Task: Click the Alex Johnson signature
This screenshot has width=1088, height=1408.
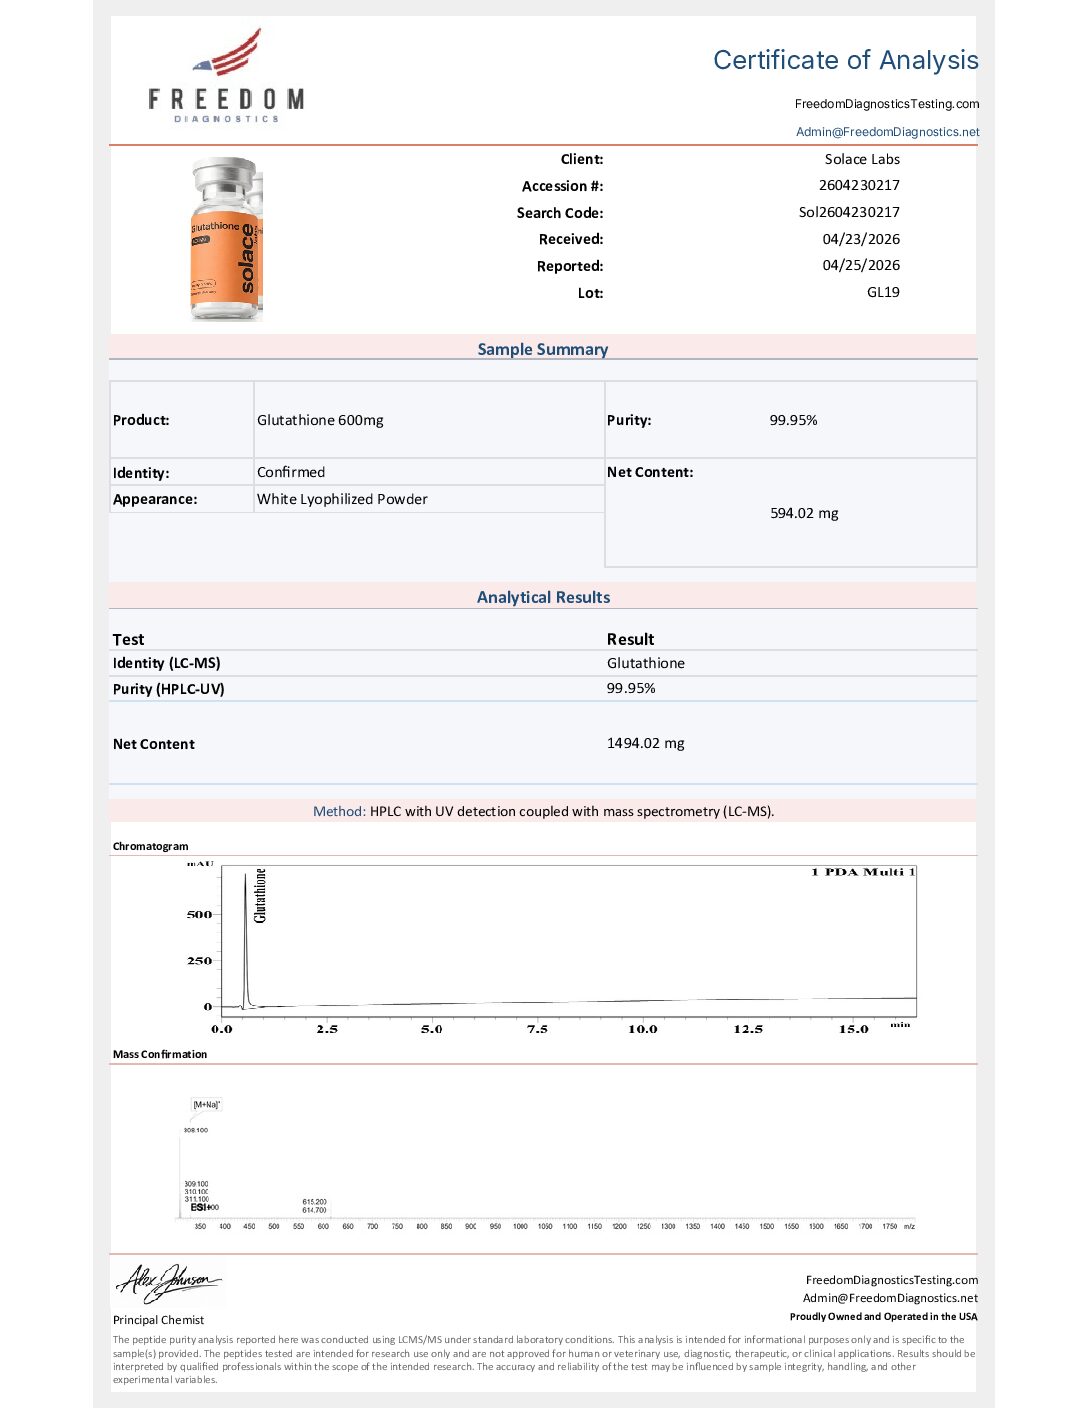Action: [168, 1282]
